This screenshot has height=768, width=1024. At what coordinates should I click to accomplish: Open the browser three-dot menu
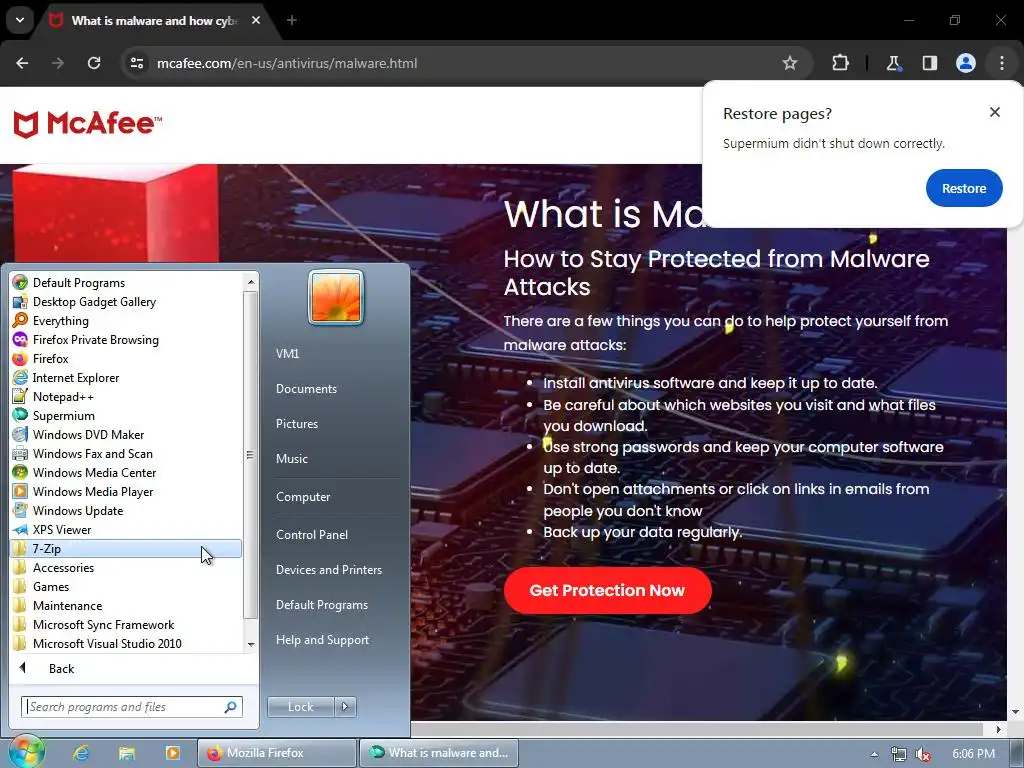pos(1002,63)
